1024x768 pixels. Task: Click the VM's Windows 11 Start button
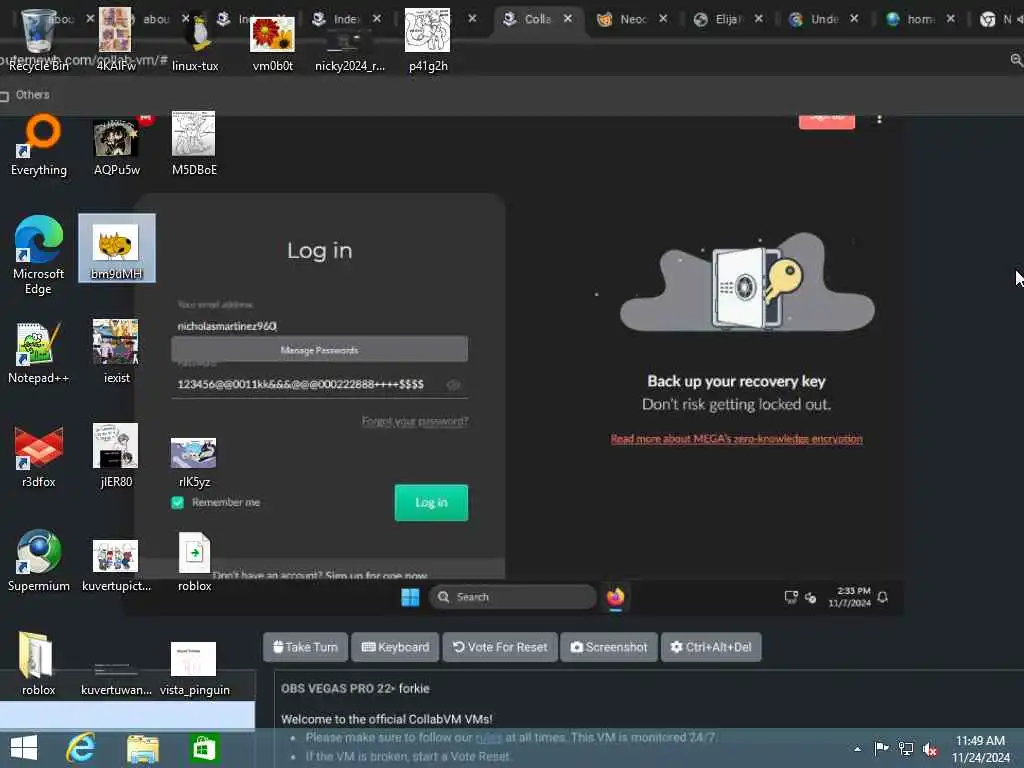[x=410, y=597]
